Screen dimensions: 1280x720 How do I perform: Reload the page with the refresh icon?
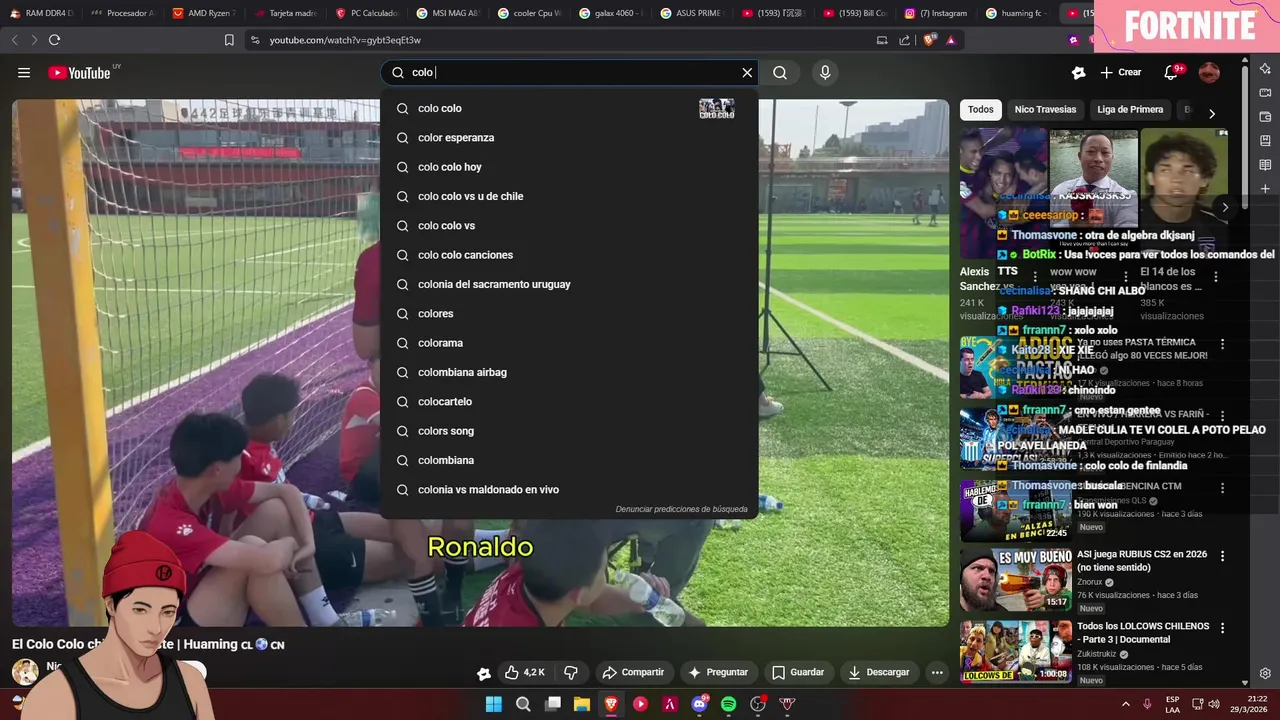coord(54,40)
